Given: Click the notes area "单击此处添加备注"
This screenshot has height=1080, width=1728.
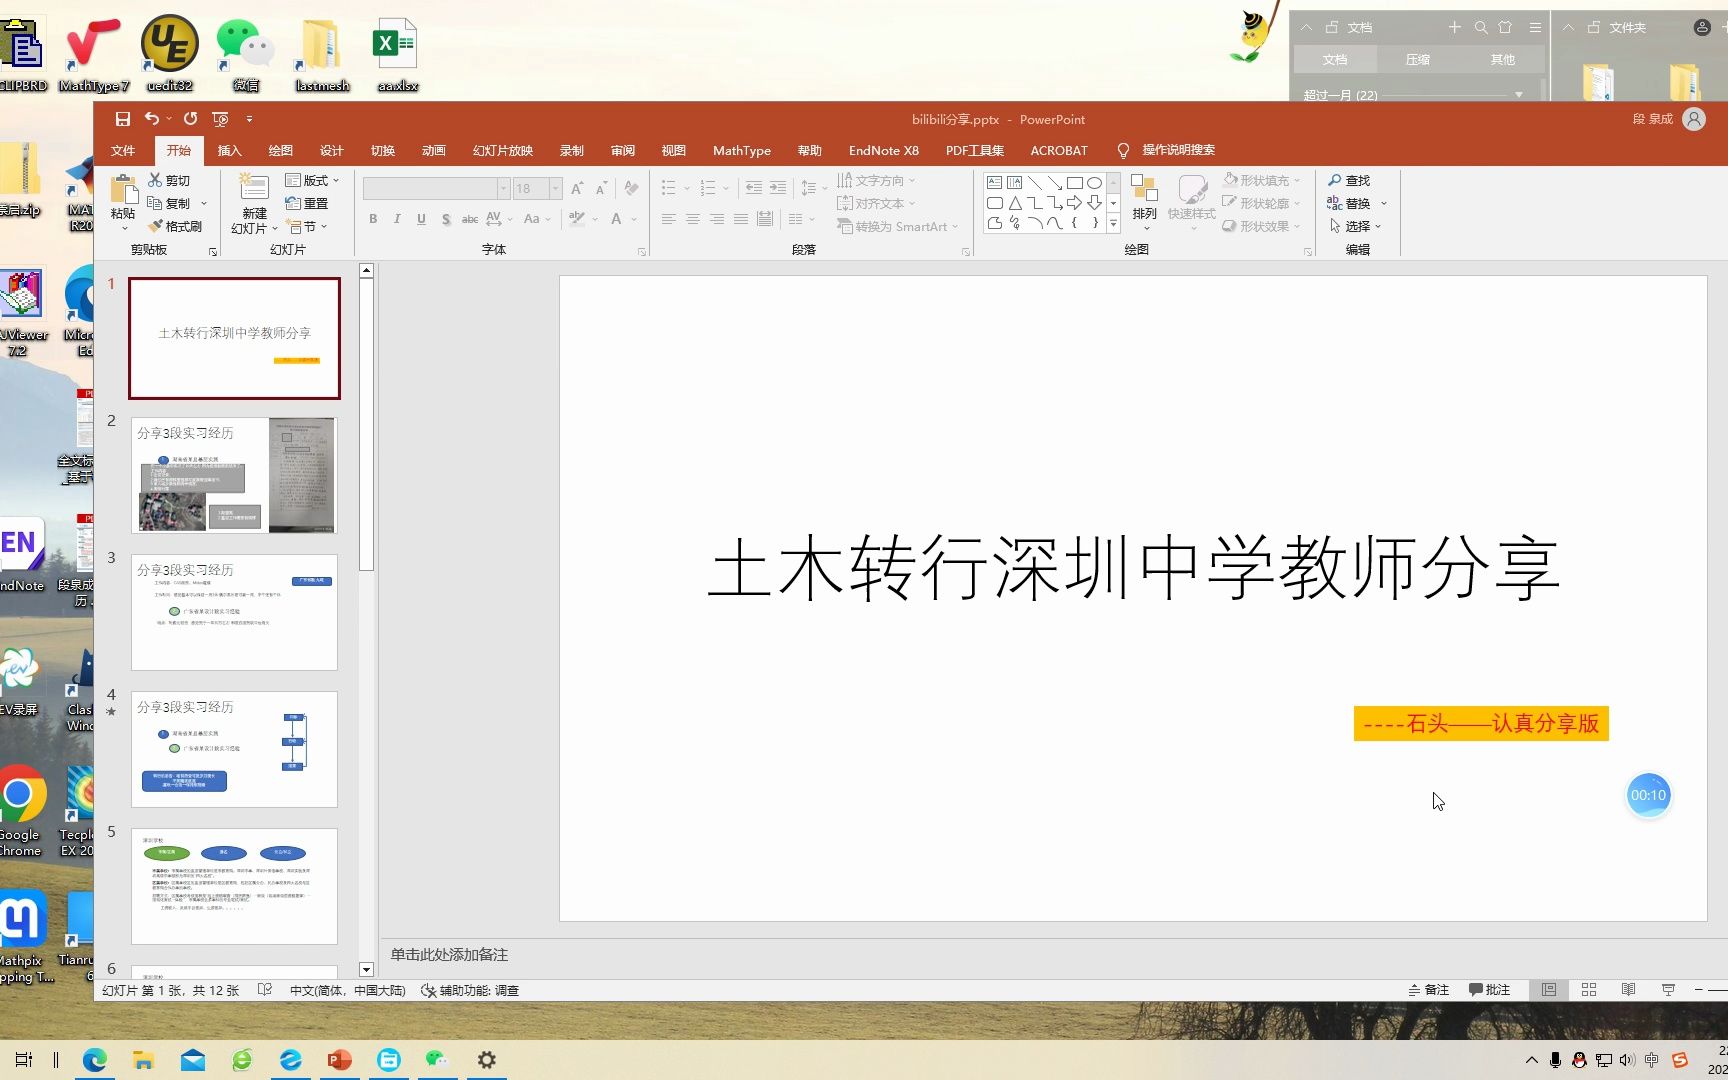Looking at the screenshot, I should point(449,955).
